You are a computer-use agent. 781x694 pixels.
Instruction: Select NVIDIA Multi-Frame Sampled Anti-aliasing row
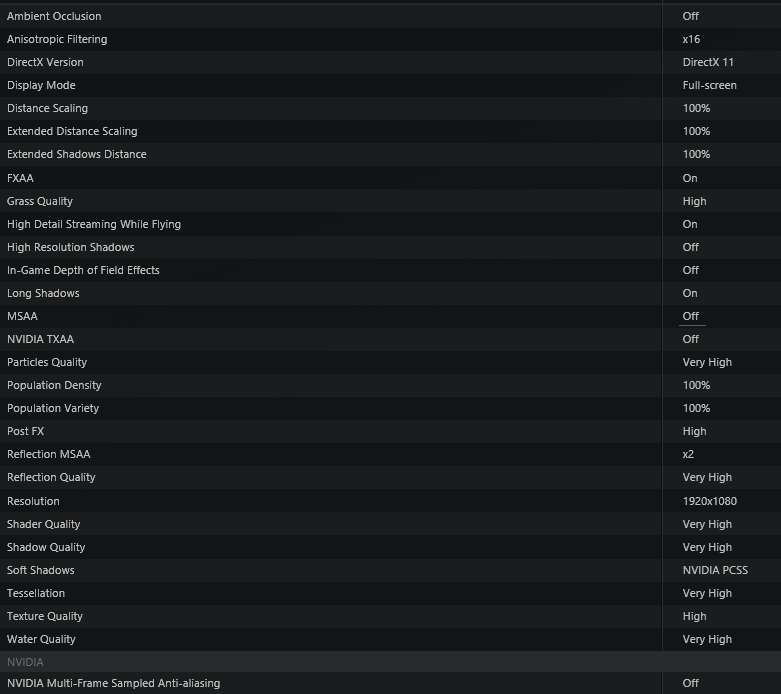[x=390, y=683]
